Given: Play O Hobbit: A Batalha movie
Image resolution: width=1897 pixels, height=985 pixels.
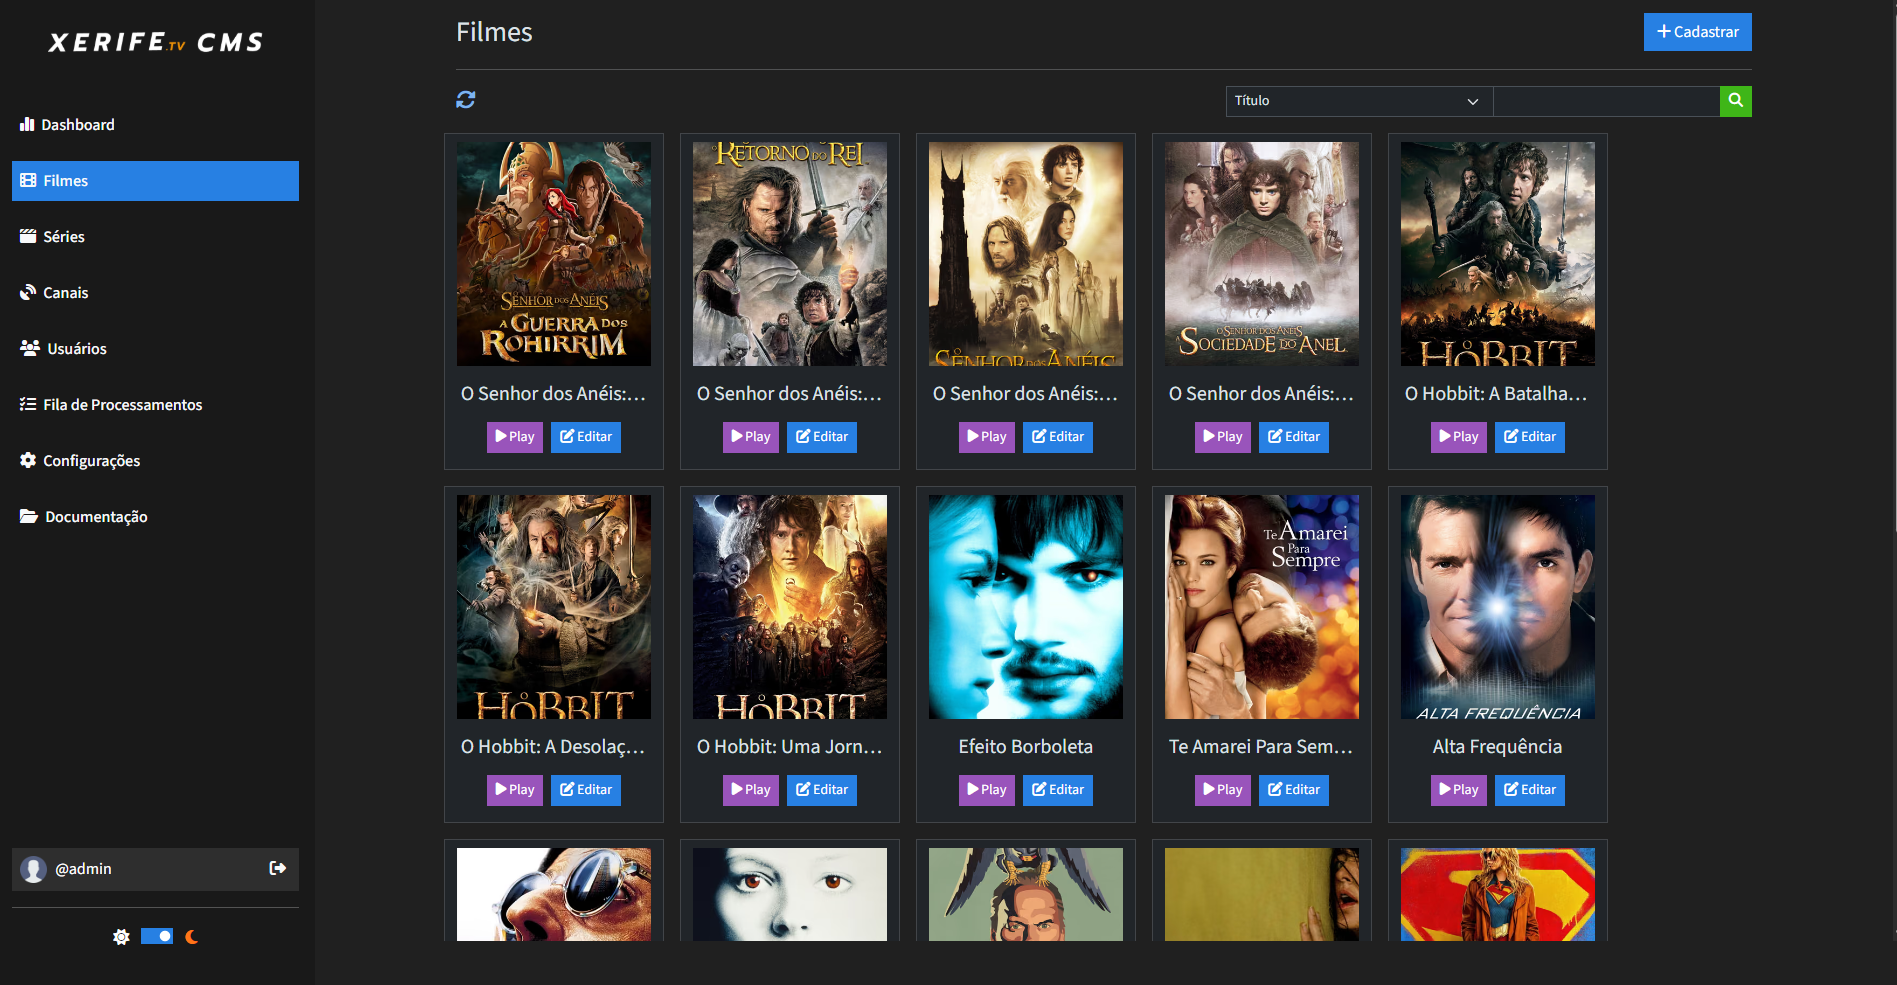Looking at the screenshot, I should point(1459,437).
